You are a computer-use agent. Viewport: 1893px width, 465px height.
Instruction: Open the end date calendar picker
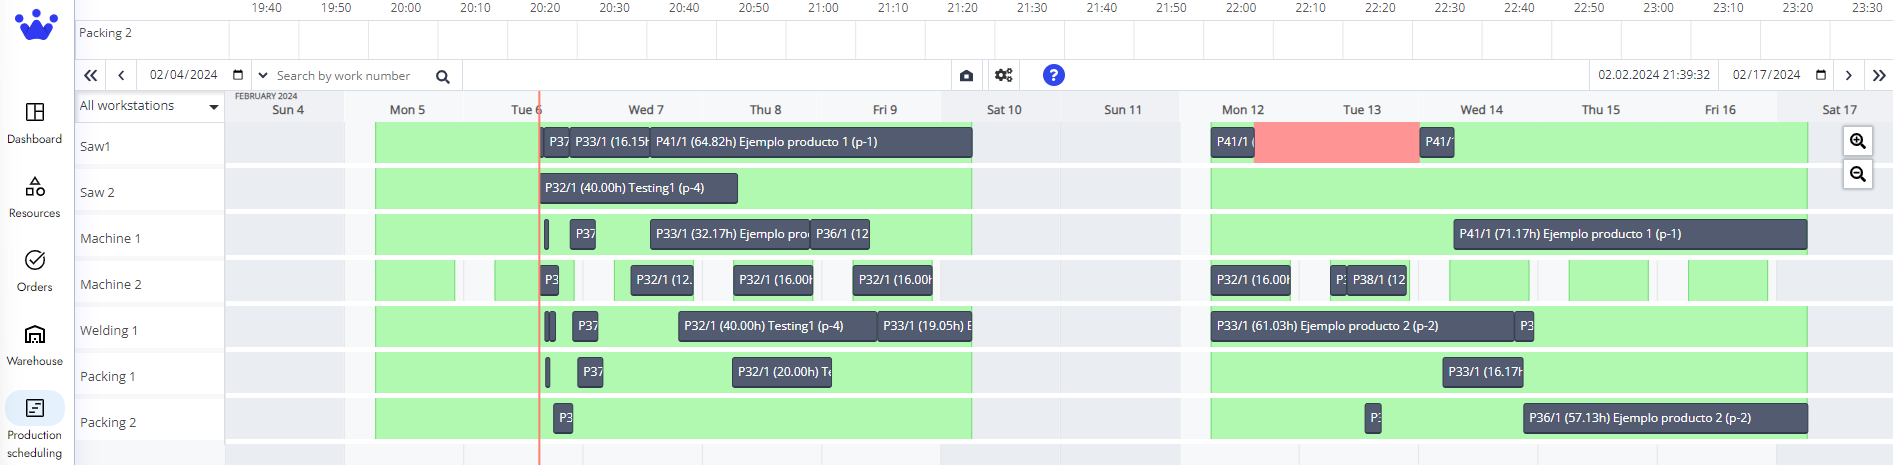[x=1821, y=75]
